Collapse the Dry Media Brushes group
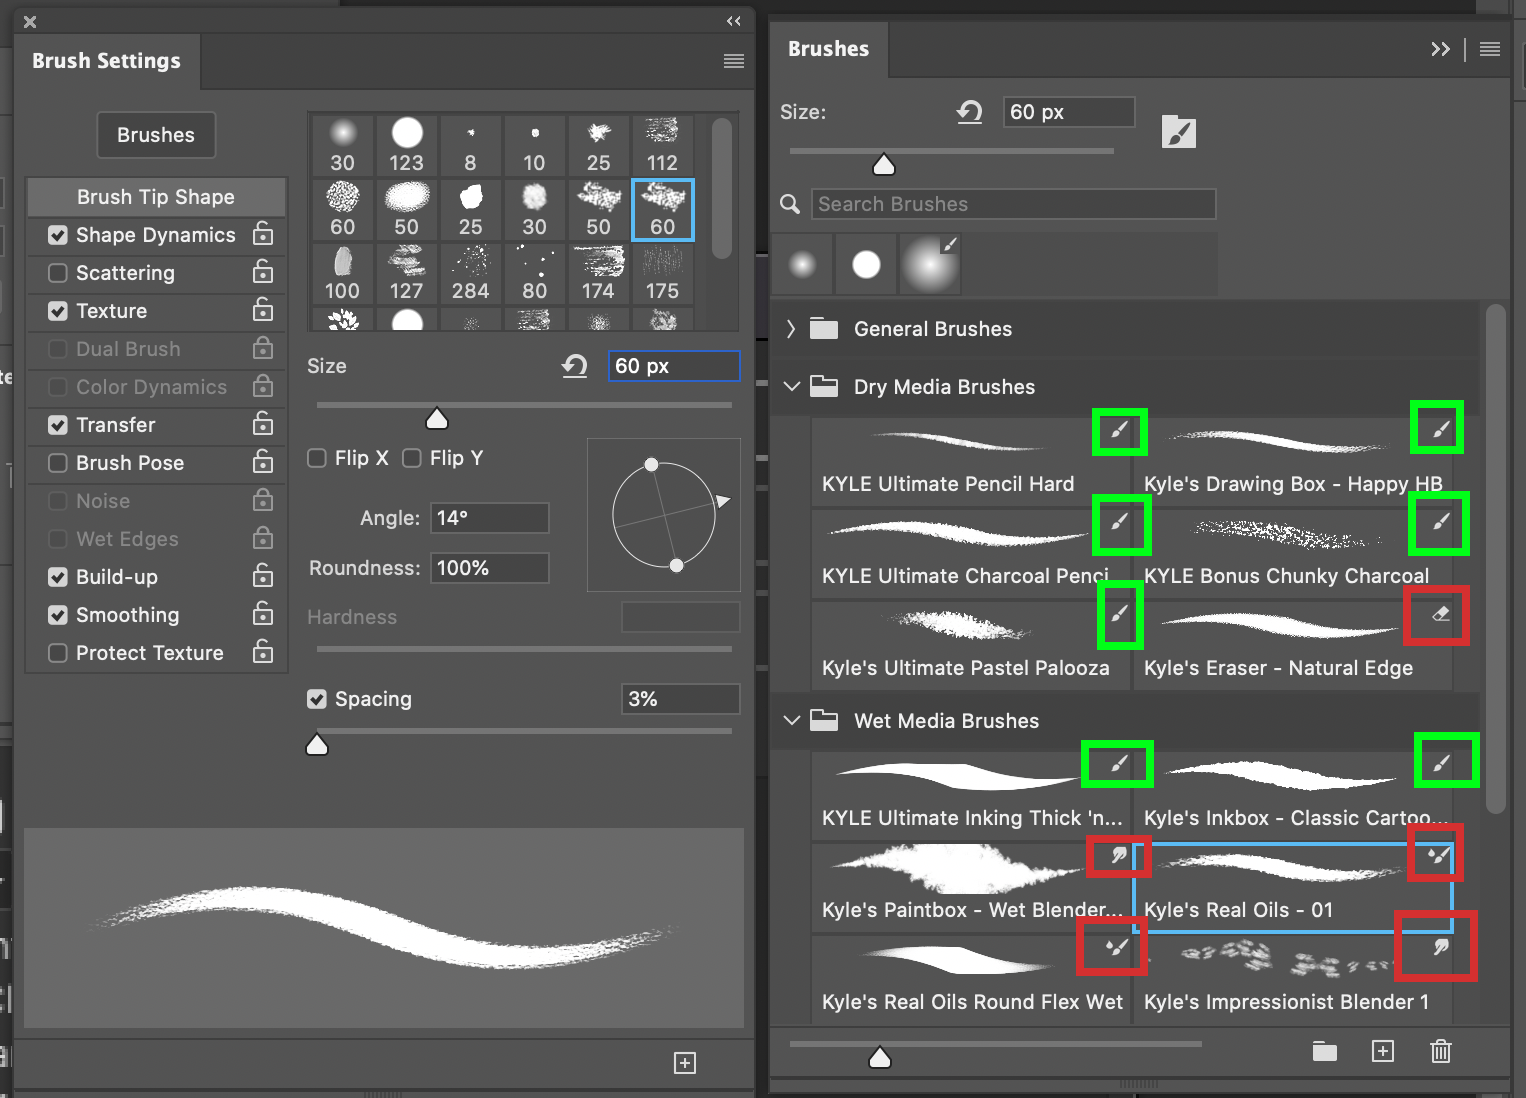Image resolution: width=1526 pixels, height=1098 pixels. [x=791, y=386]
